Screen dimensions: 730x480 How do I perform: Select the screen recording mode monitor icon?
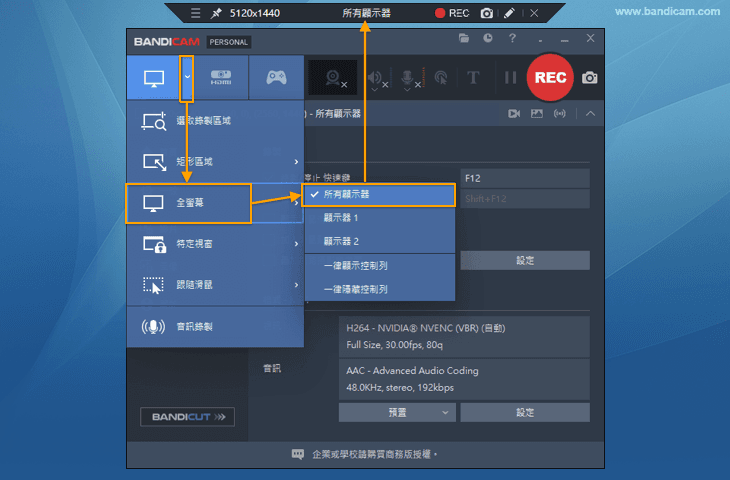(x=154, y=78)
